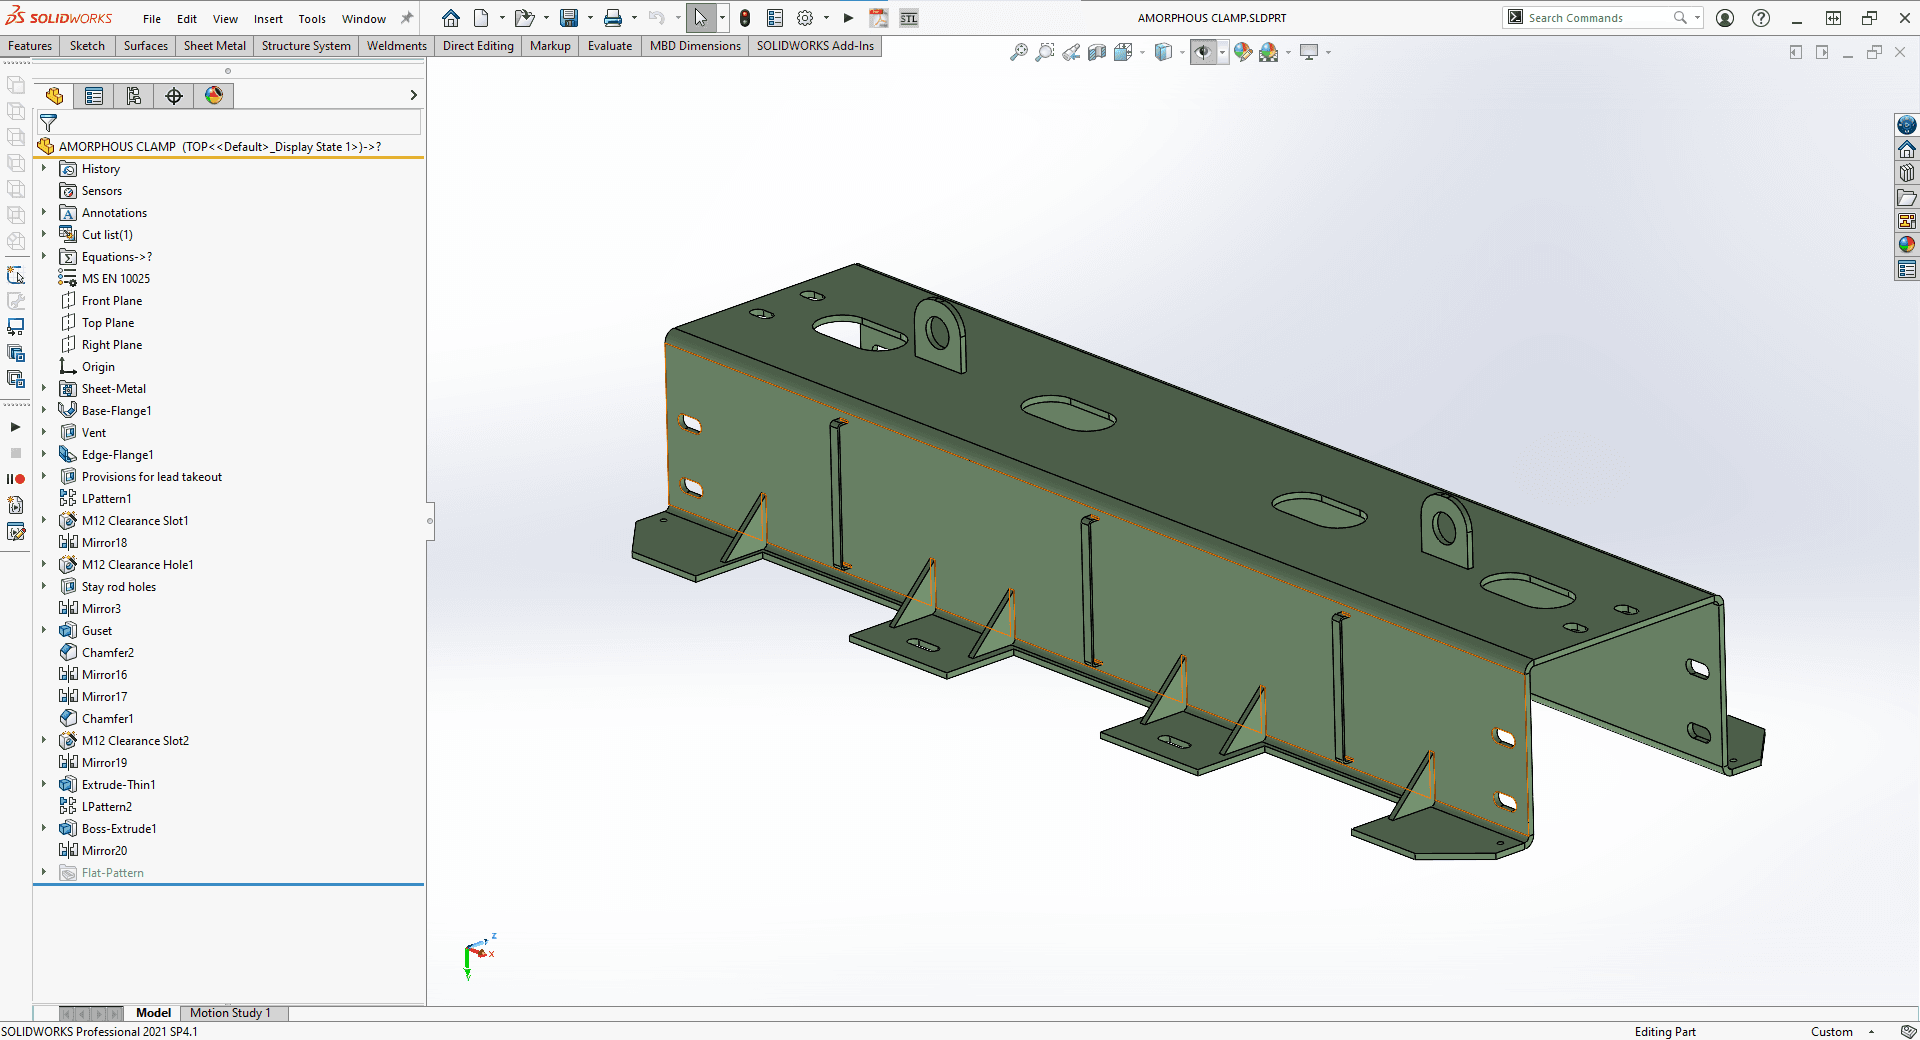Switch to the DisplayManager tab
The width and height of the screenshot is (1920, 1040).
click(214, 95)
